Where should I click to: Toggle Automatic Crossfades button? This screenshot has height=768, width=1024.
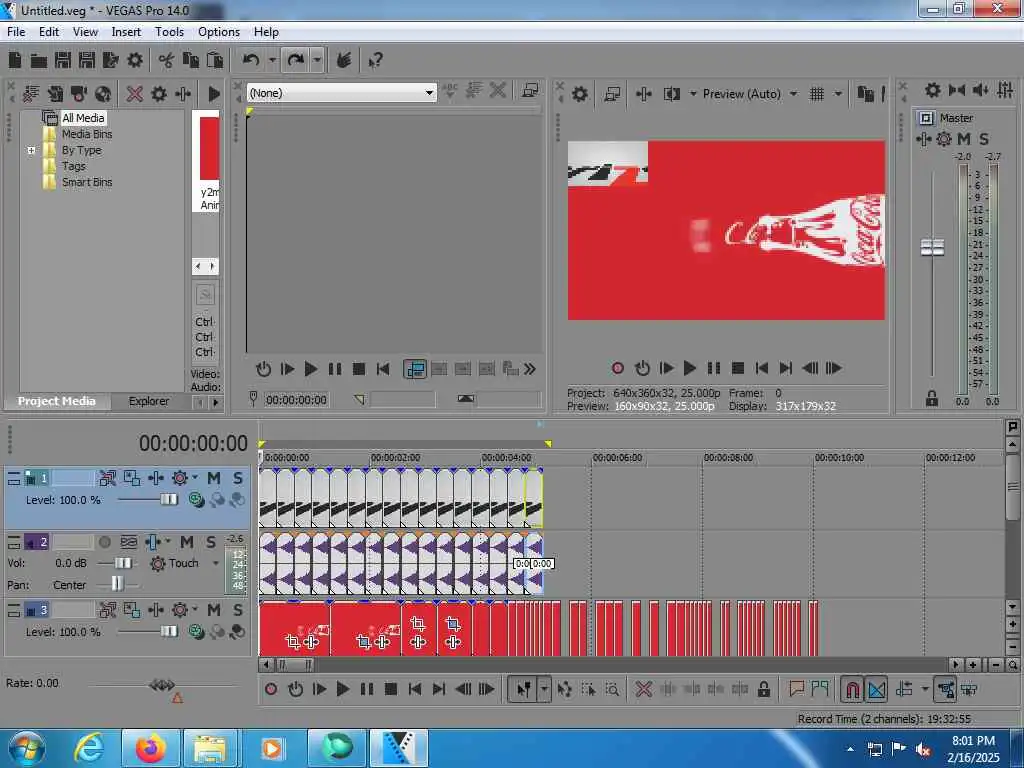click(x=876, y=689)
